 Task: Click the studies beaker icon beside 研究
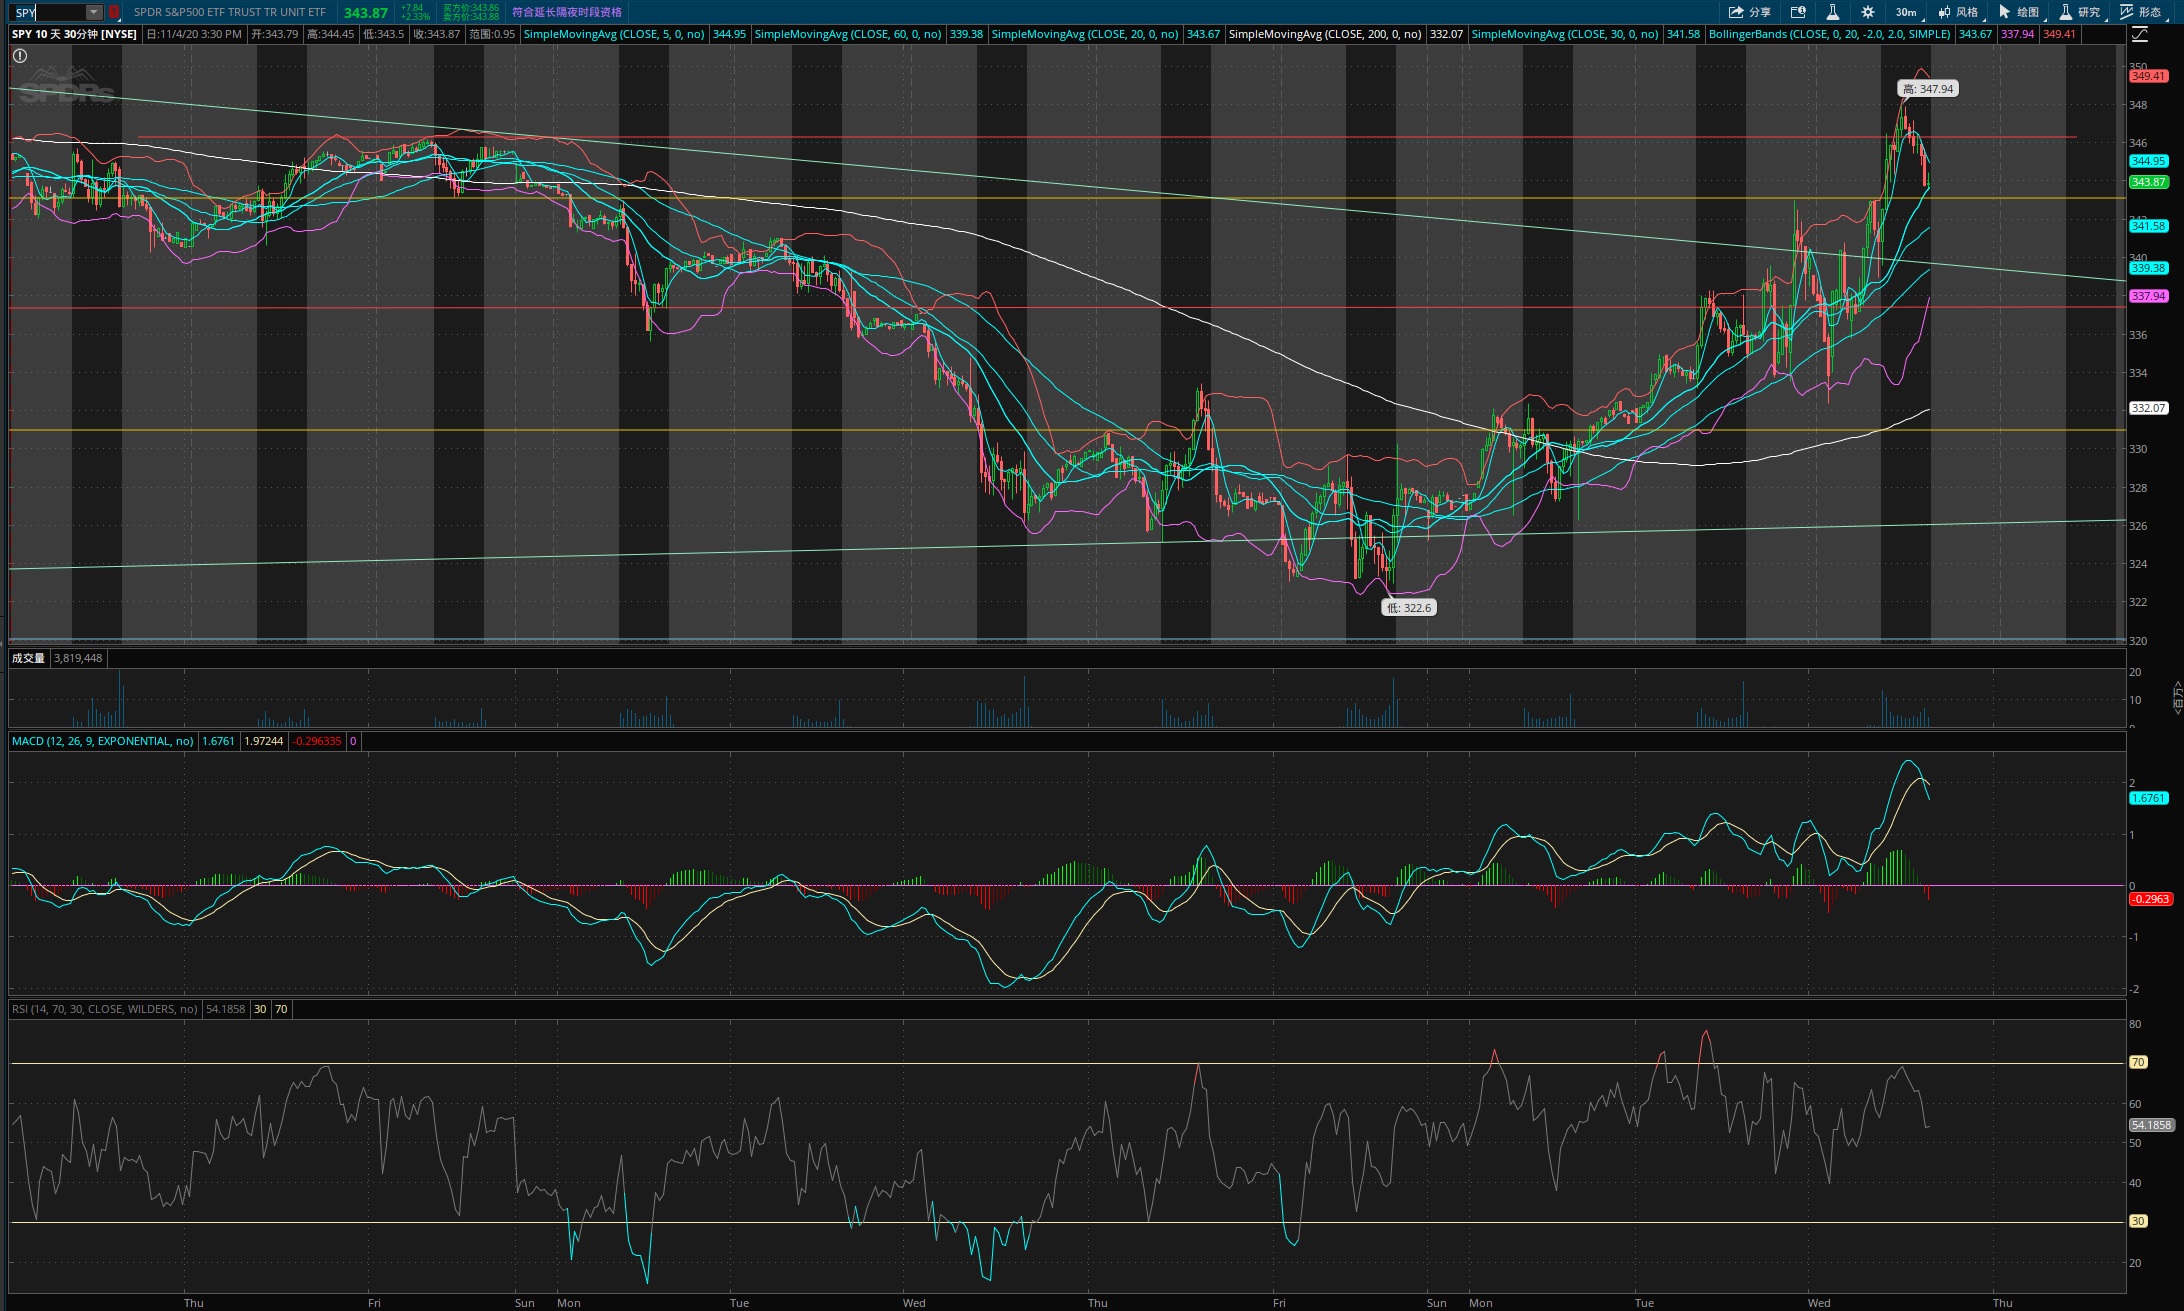point(2065,12)
